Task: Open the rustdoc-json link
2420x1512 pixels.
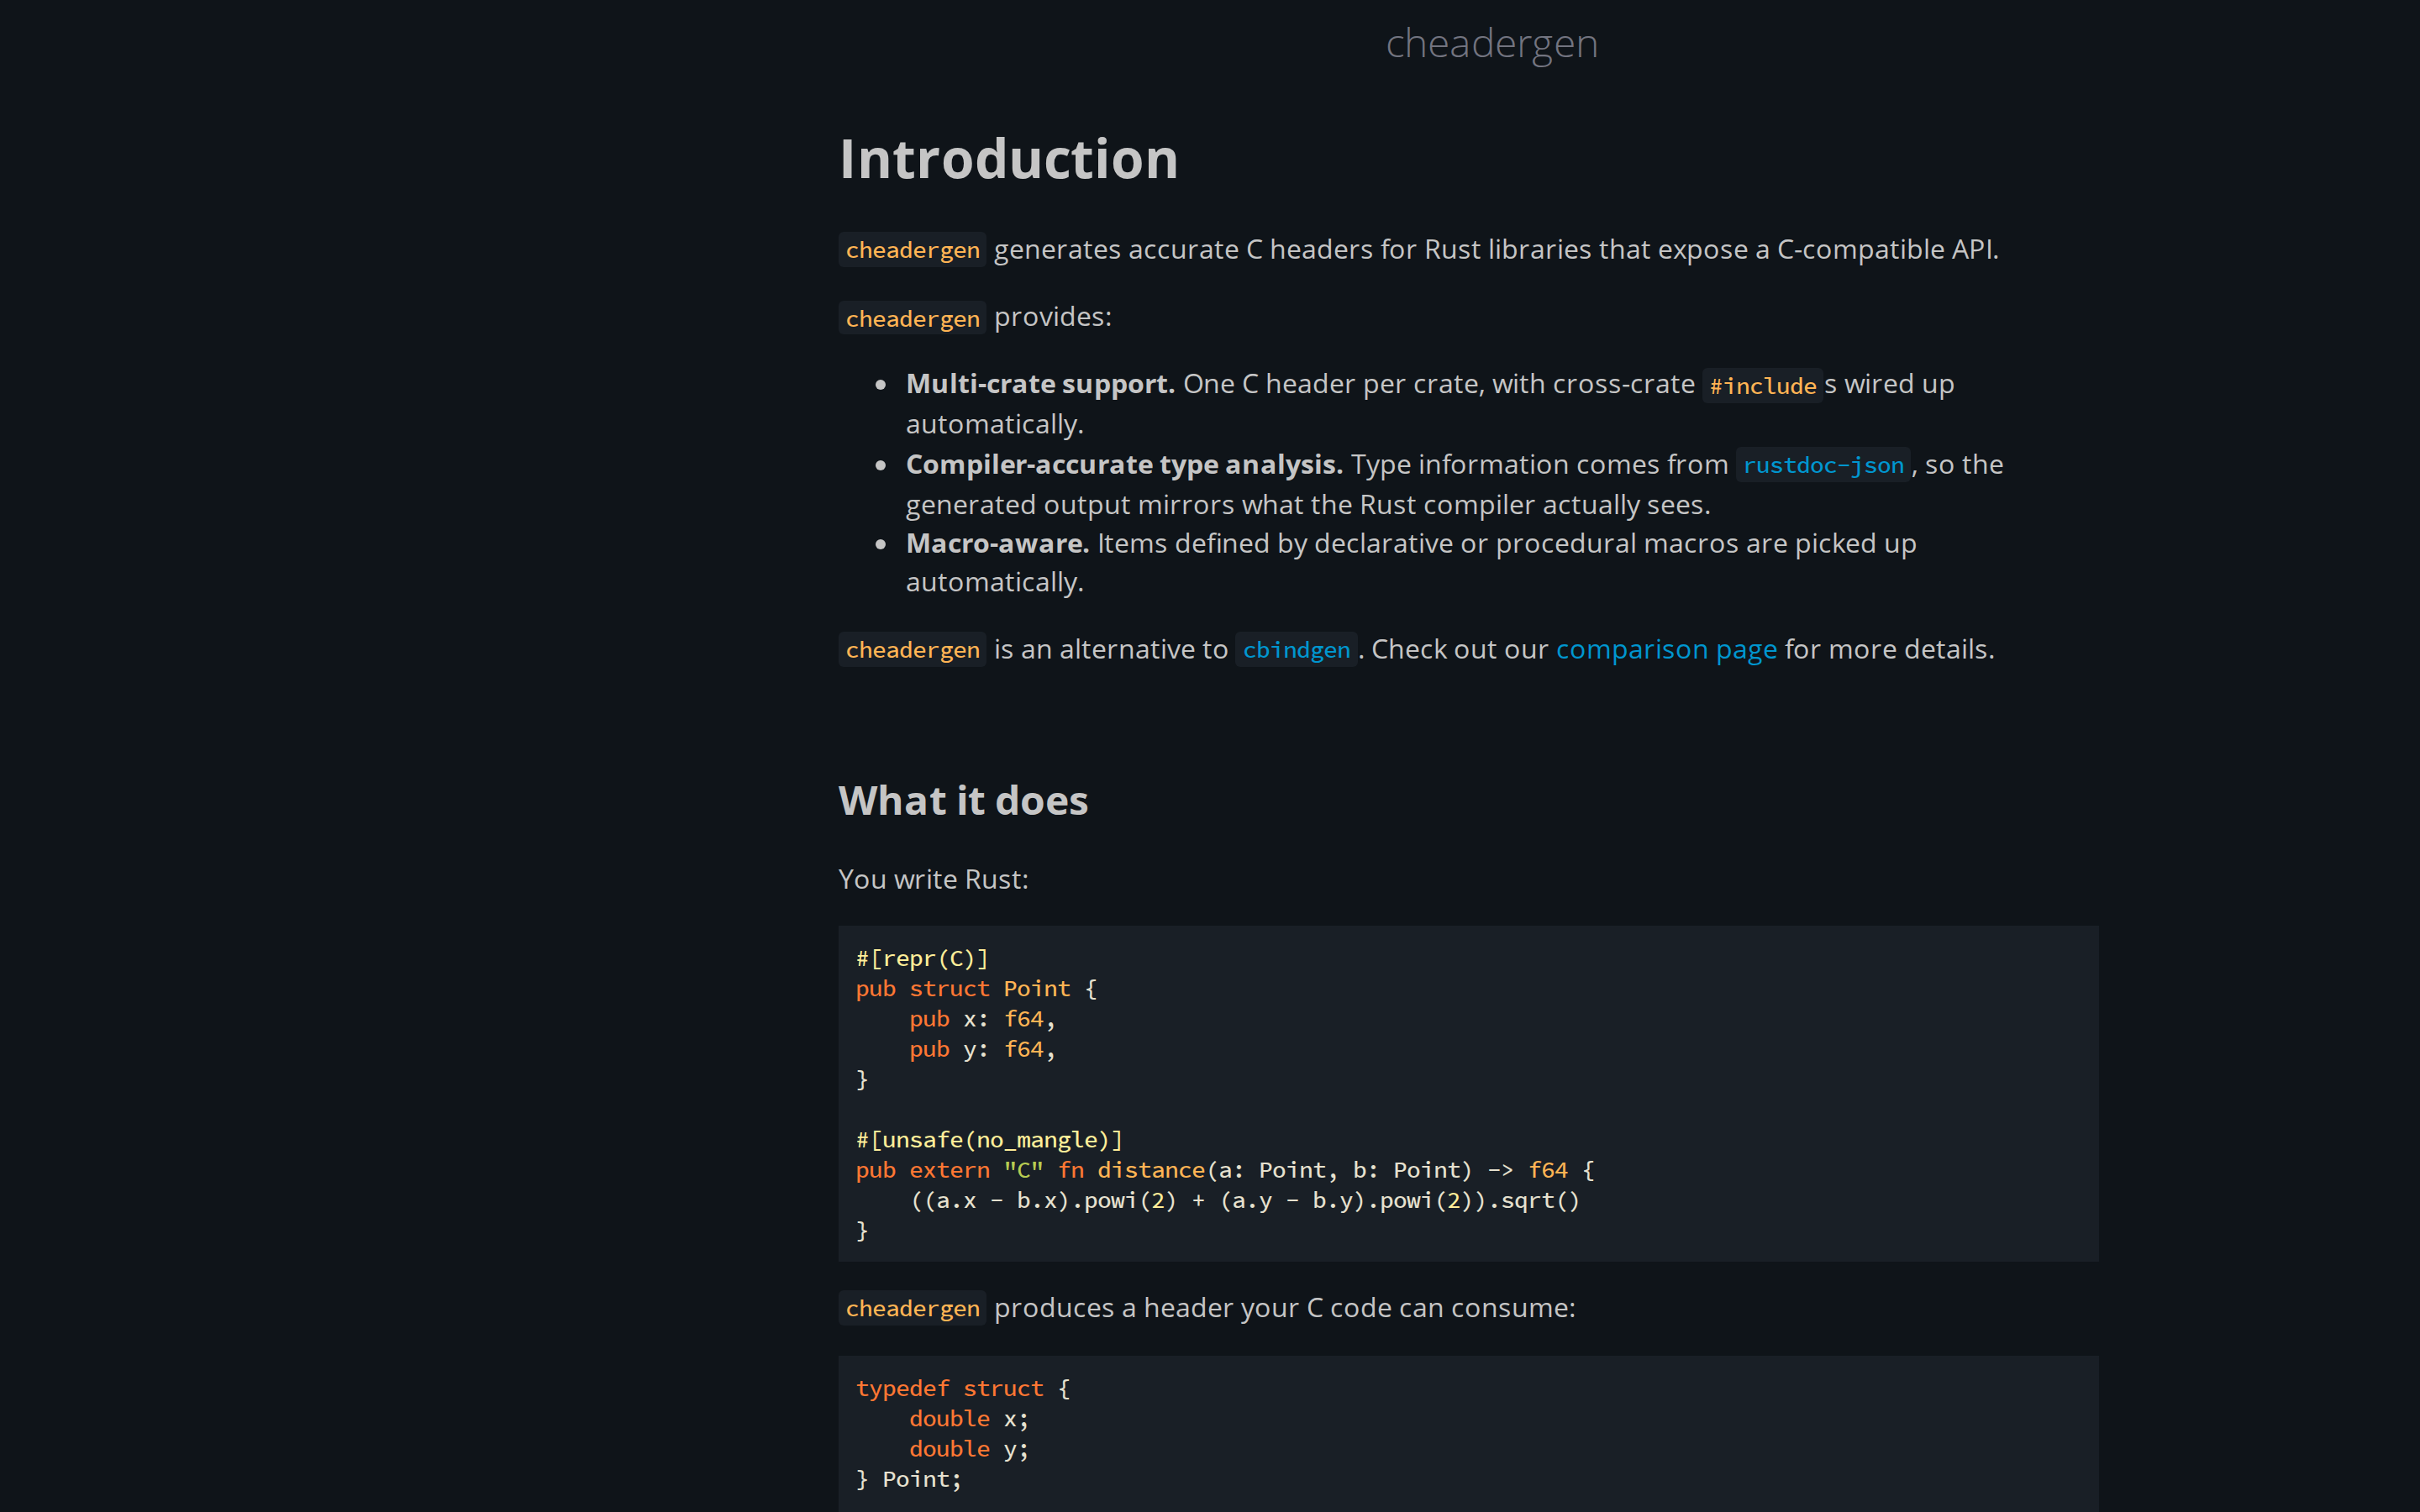Action: [1822, 465]
